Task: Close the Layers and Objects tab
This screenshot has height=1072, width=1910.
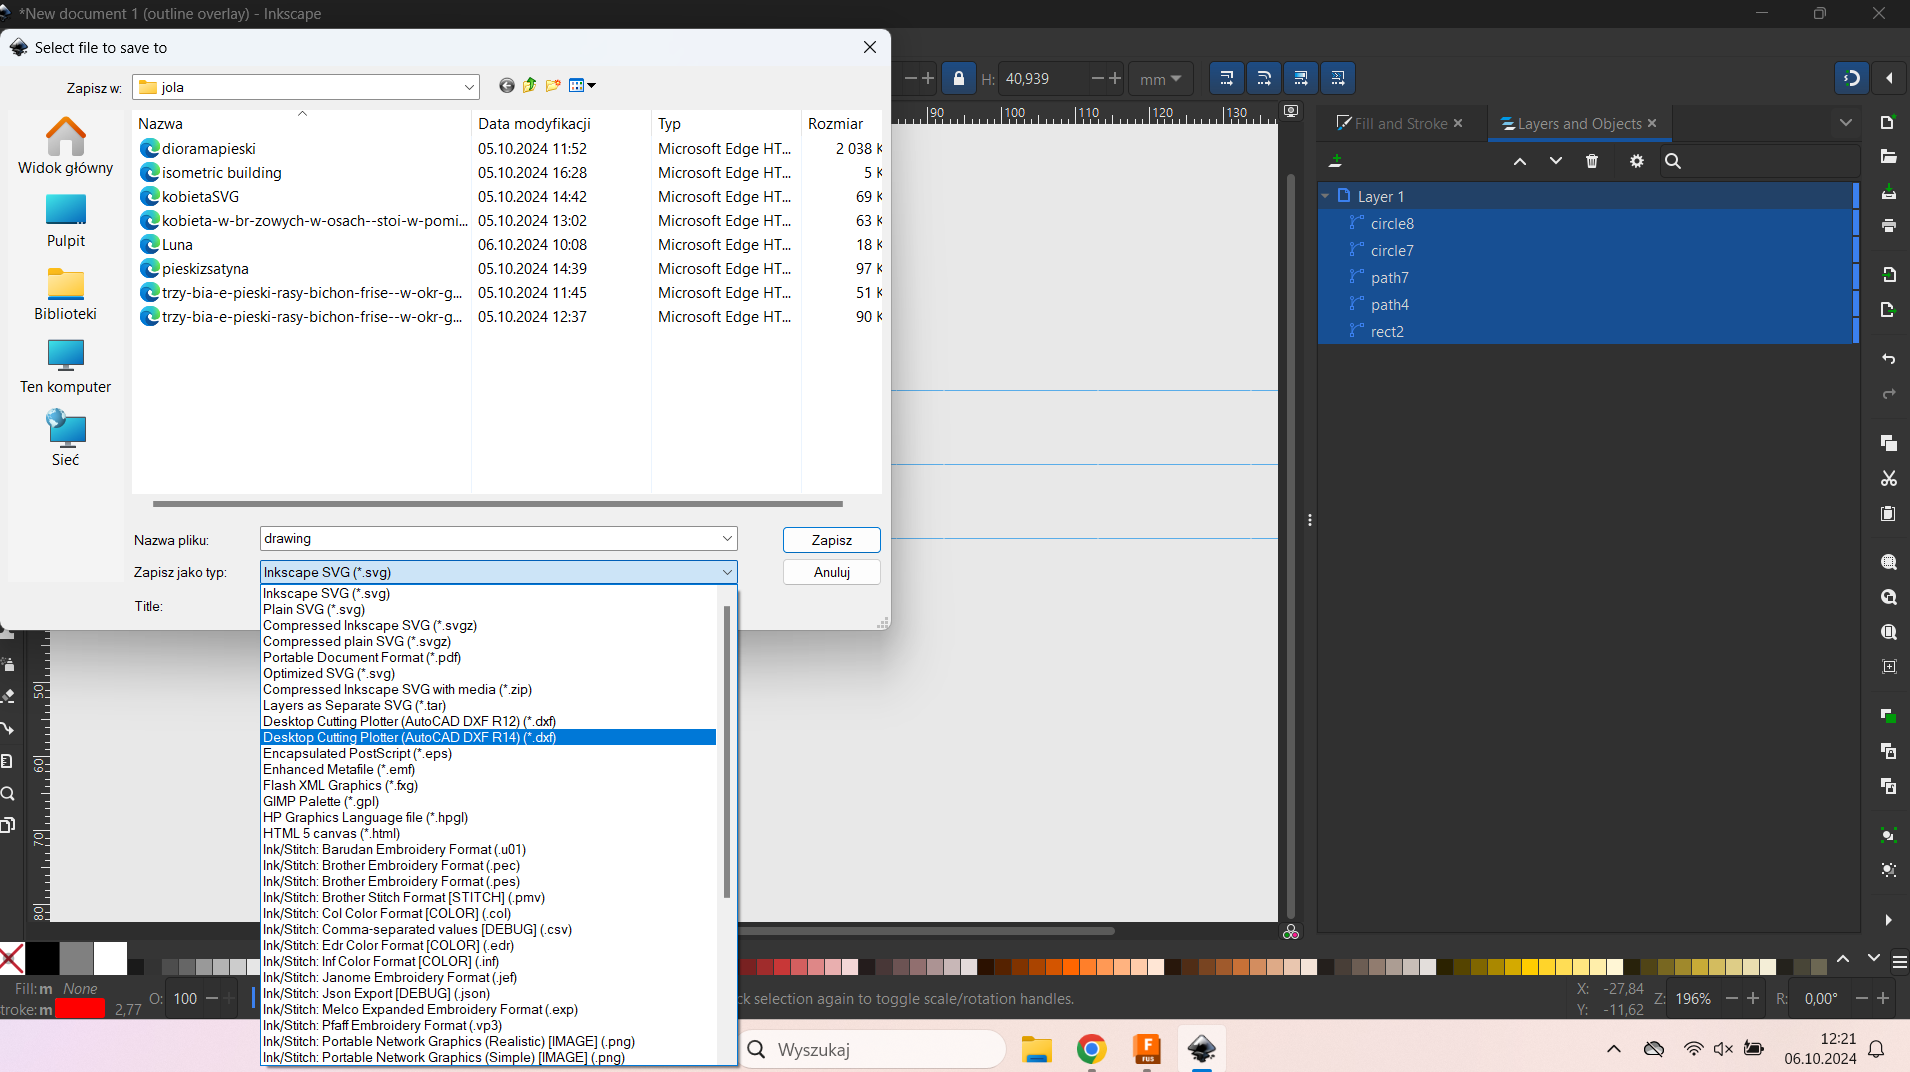Action: tap(1652, 123)
